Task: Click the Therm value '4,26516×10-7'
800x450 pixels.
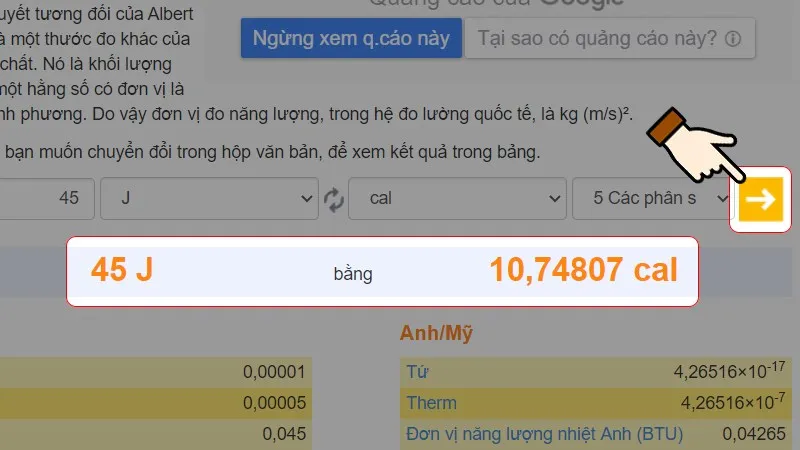Action: coord(733,402)
